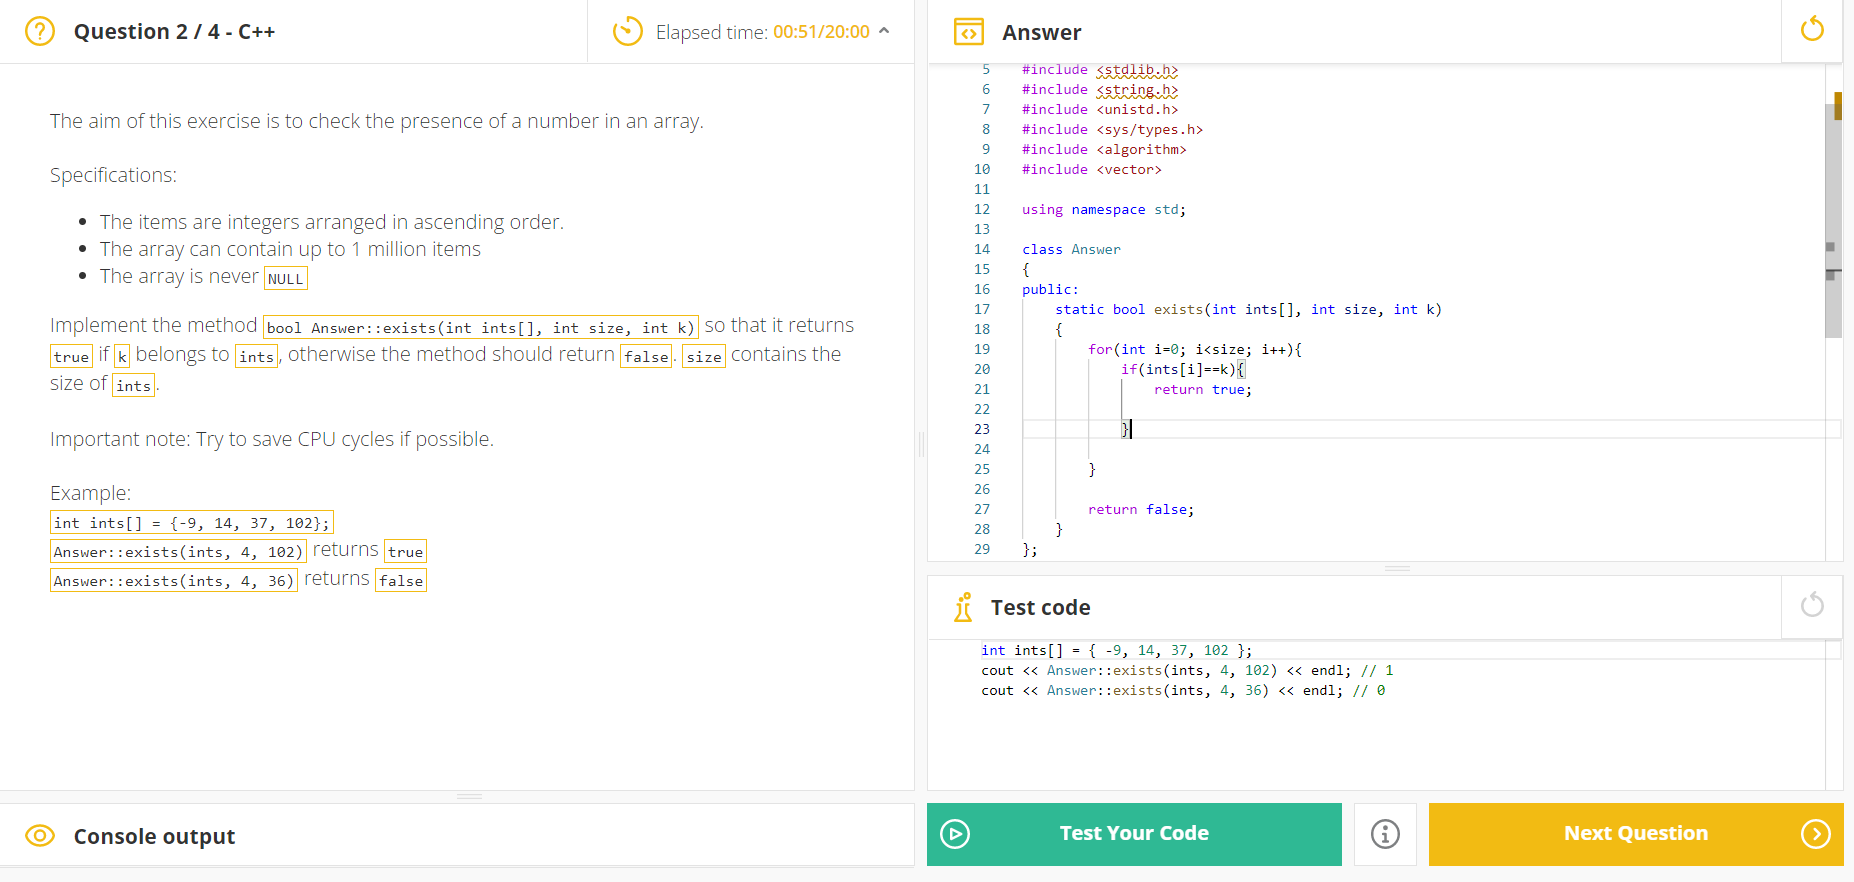Toggle the Console output eye icon
This screenshot has width=1854, height=882.
coord(40,836)
